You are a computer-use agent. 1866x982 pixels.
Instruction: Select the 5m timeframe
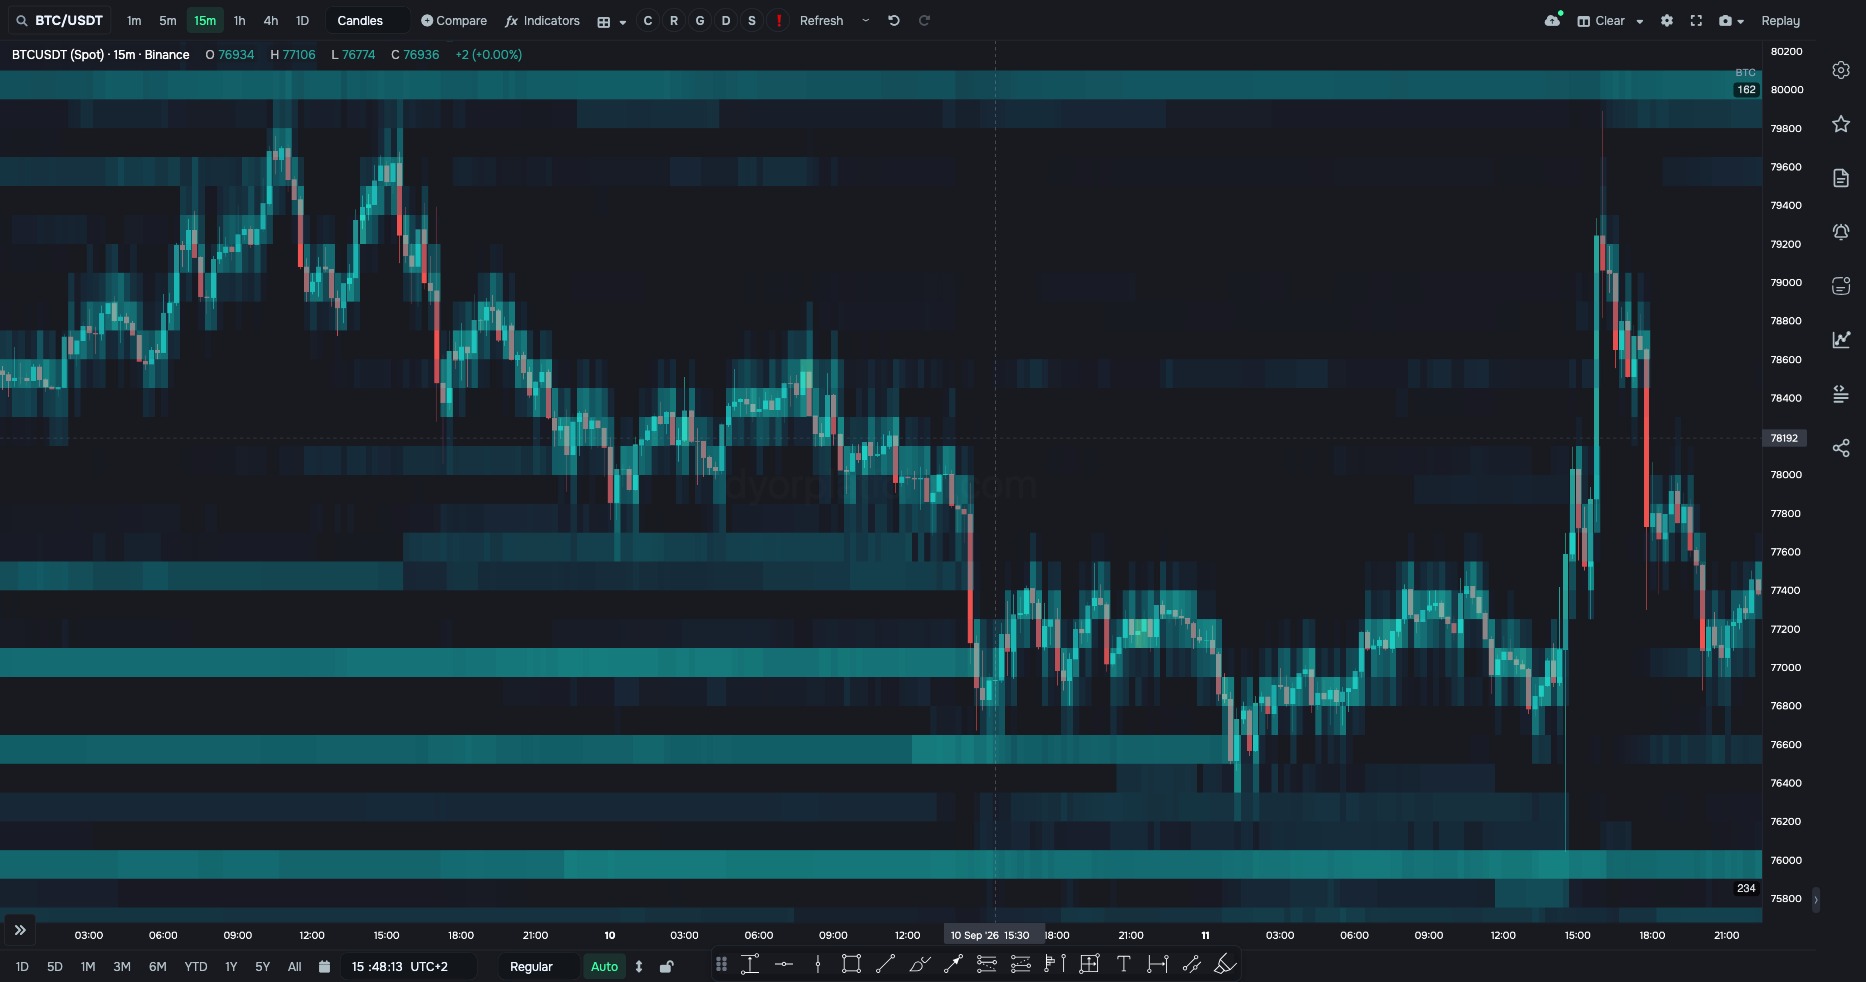point(168,21)
